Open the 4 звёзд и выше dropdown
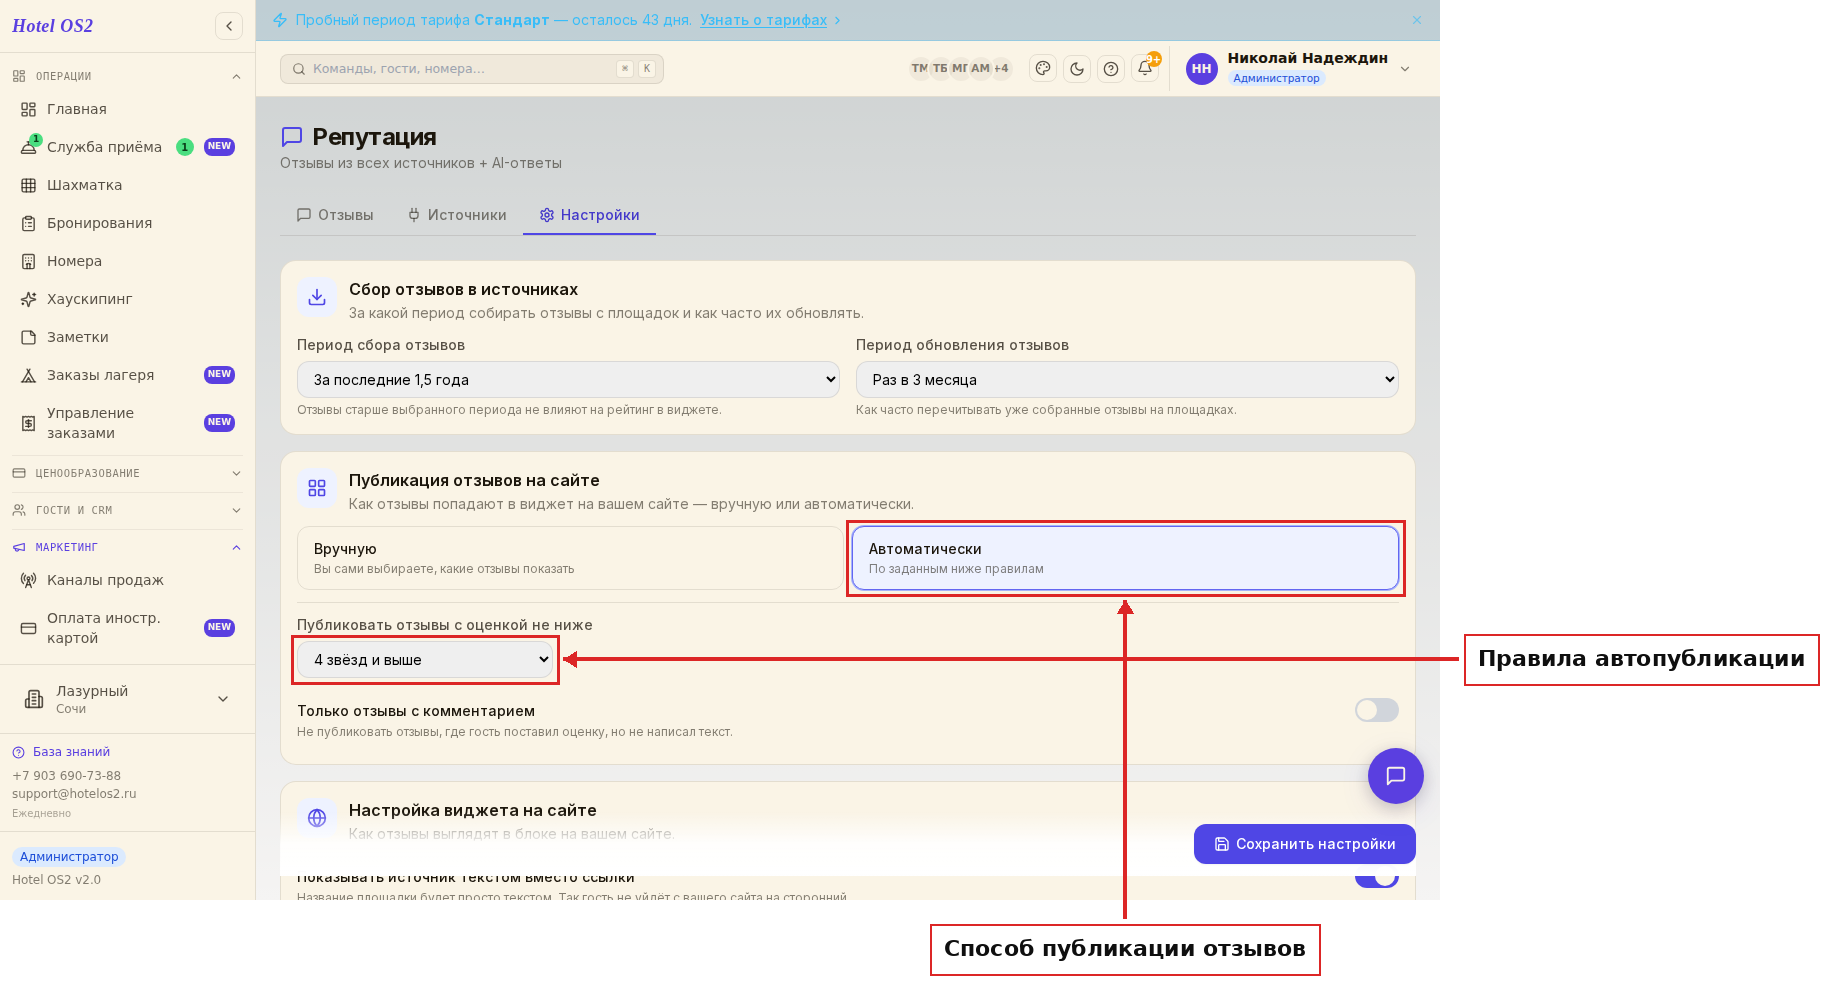This screenshot has width=1843, height=999. coord(425,660)
